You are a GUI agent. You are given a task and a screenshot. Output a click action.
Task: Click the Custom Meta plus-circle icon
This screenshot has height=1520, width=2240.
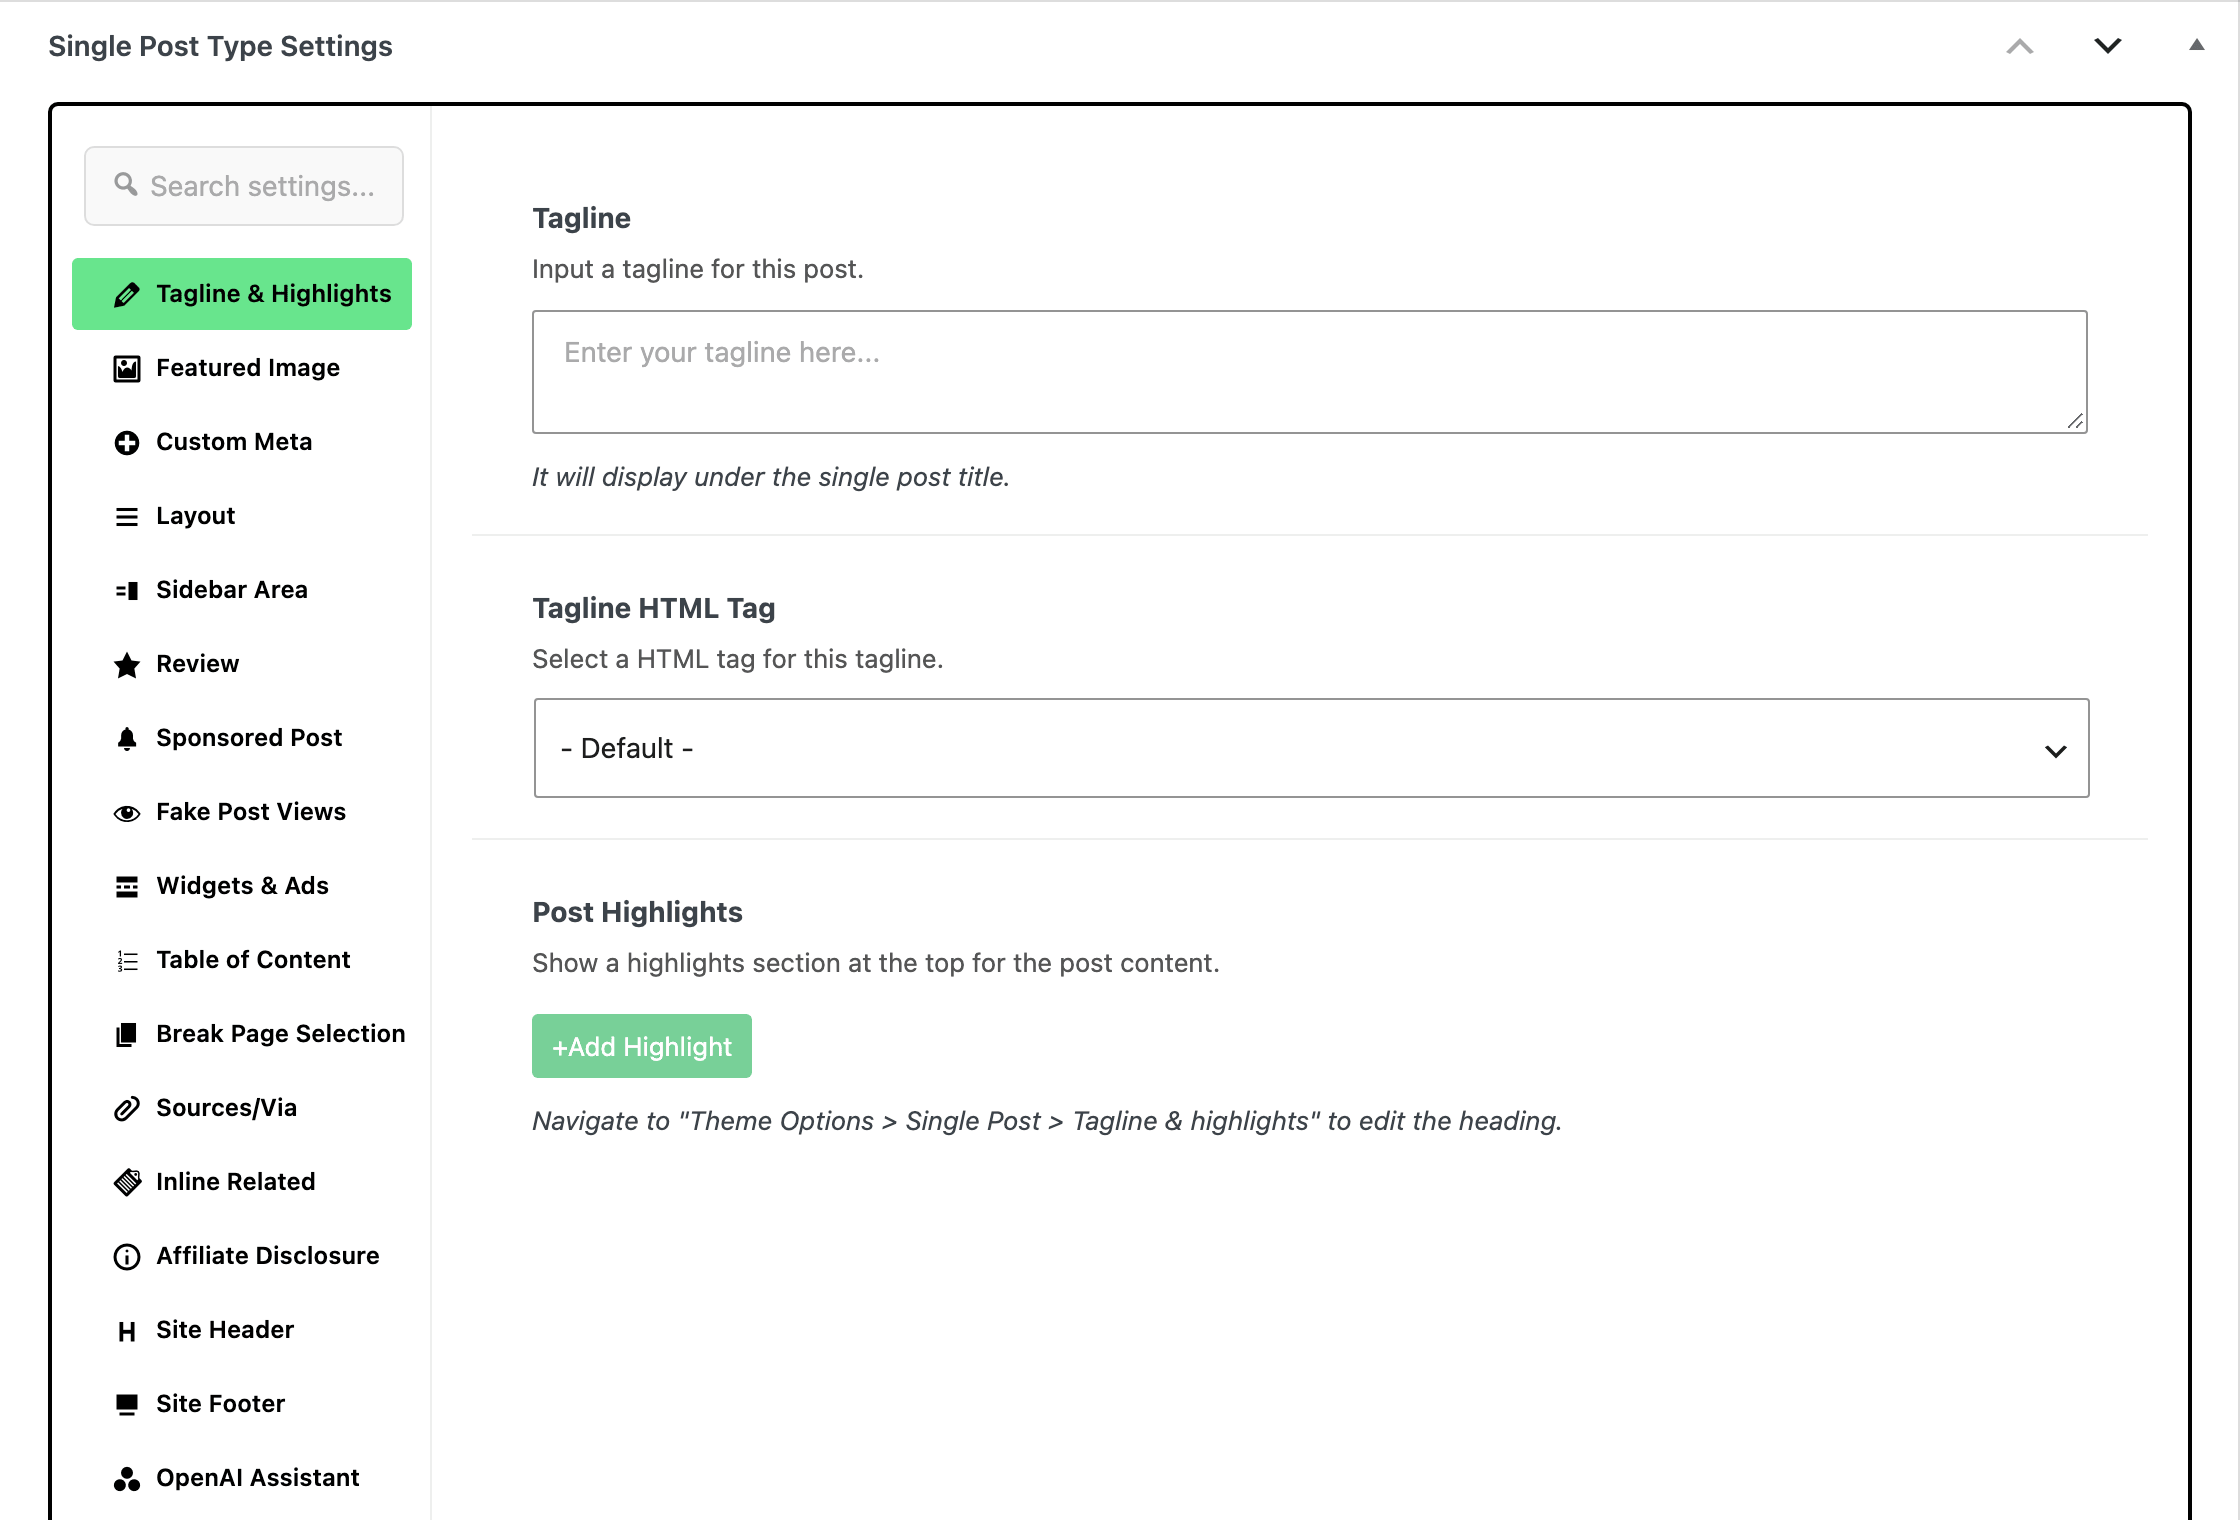tap(127, 443)
